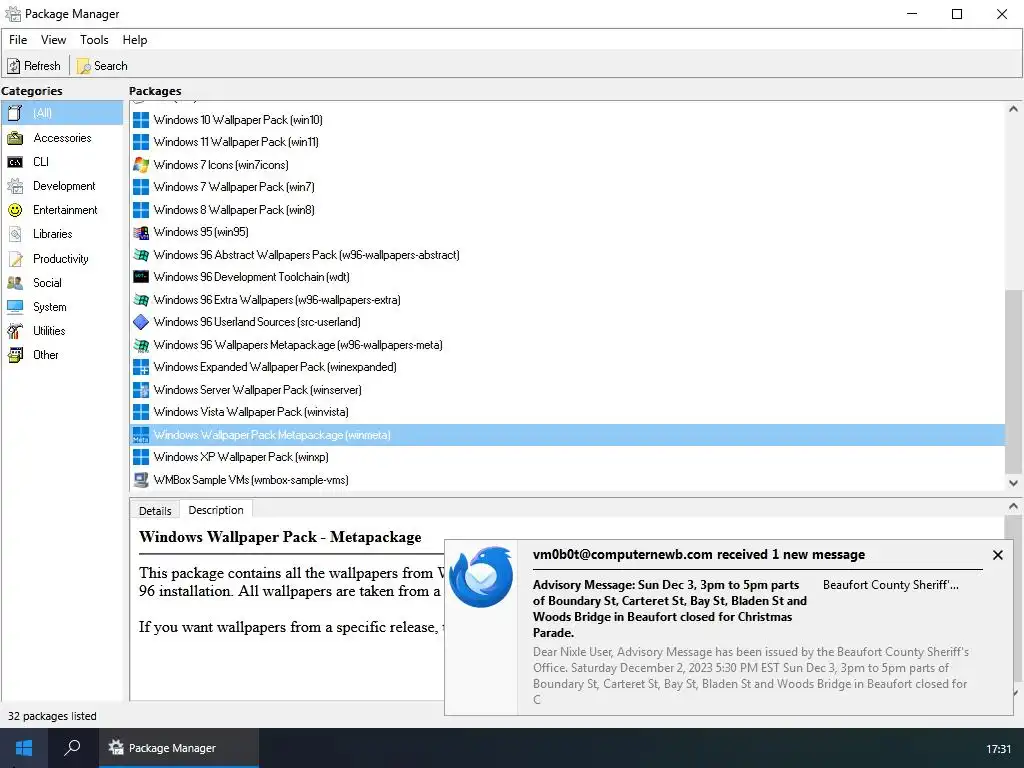Open the Search tool

[x=103, y=66]
